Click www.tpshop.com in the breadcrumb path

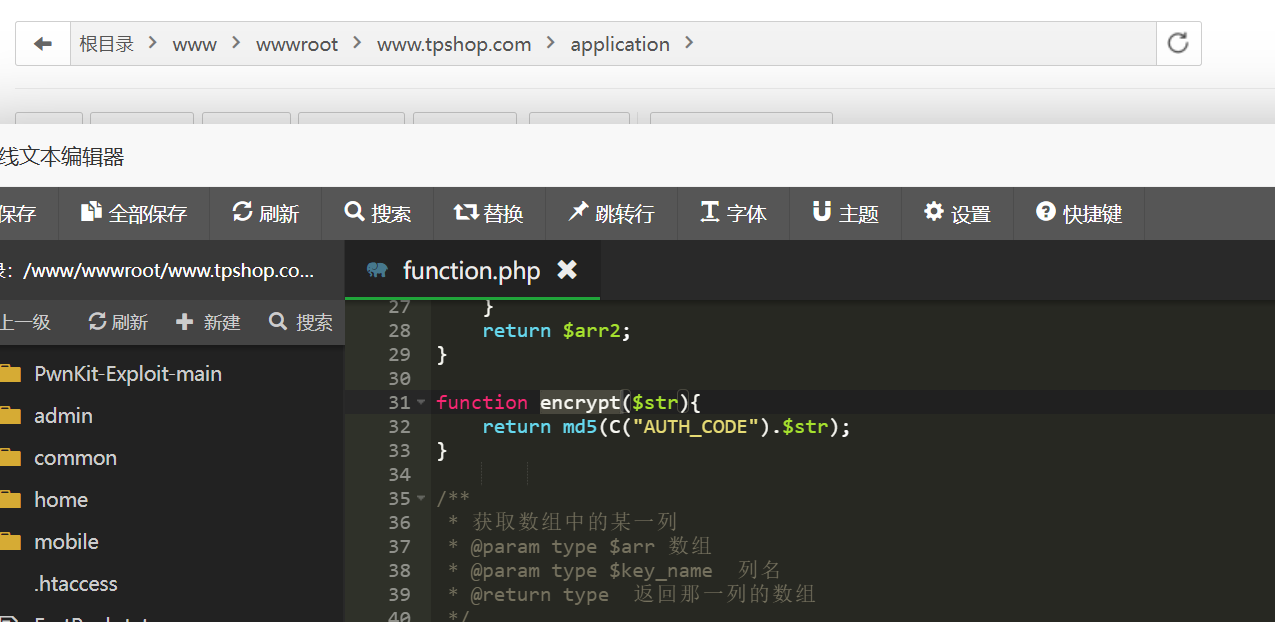pos(453,44)
